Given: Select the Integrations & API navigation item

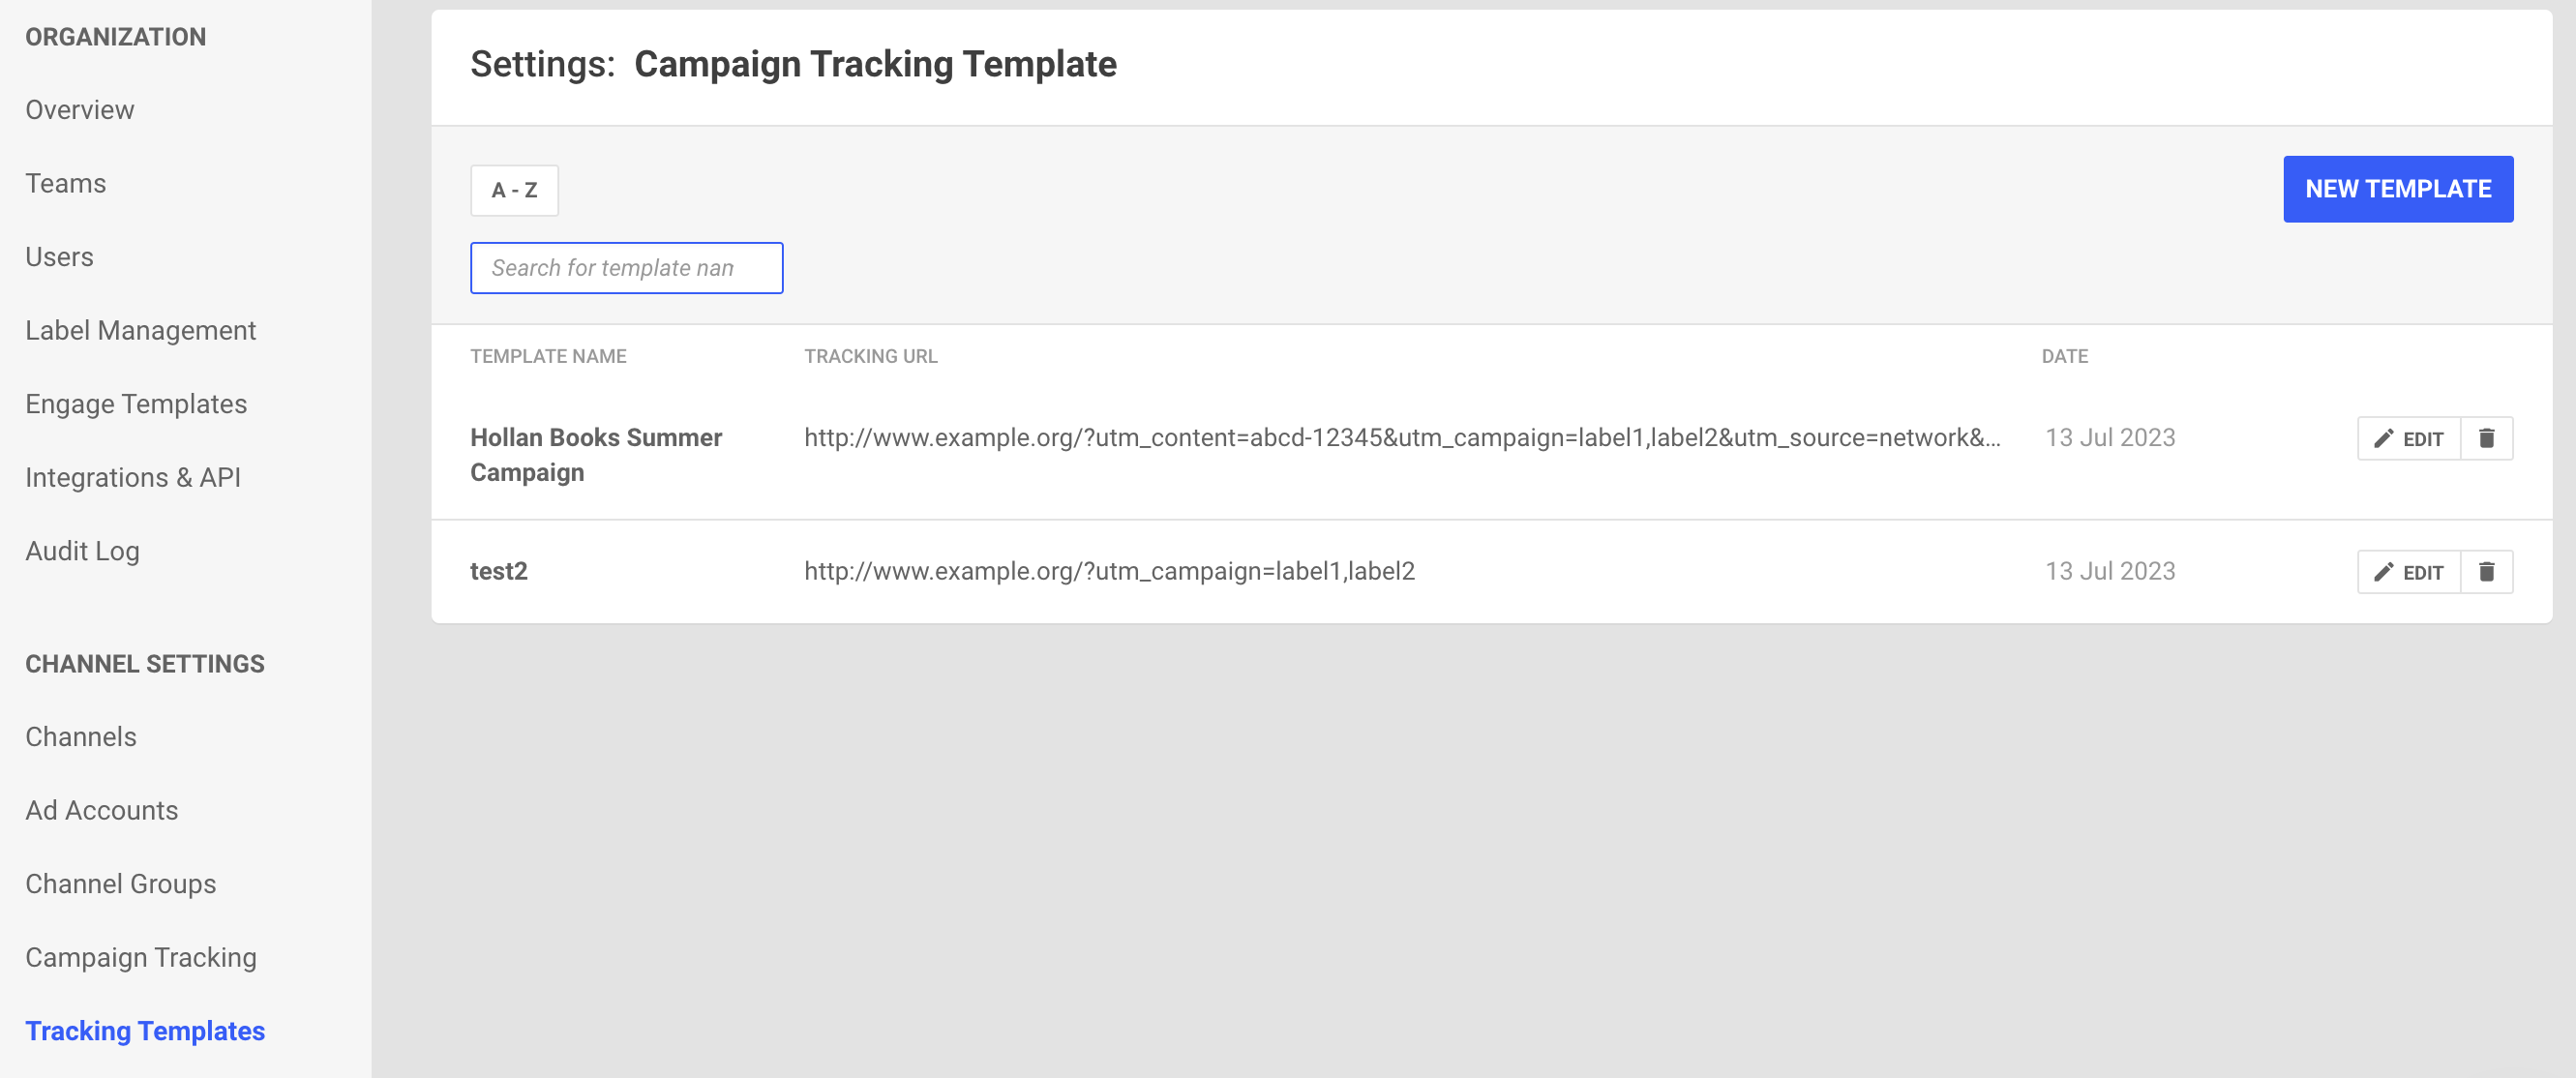Looking at the screenshot, I should [x=134, y=476].
